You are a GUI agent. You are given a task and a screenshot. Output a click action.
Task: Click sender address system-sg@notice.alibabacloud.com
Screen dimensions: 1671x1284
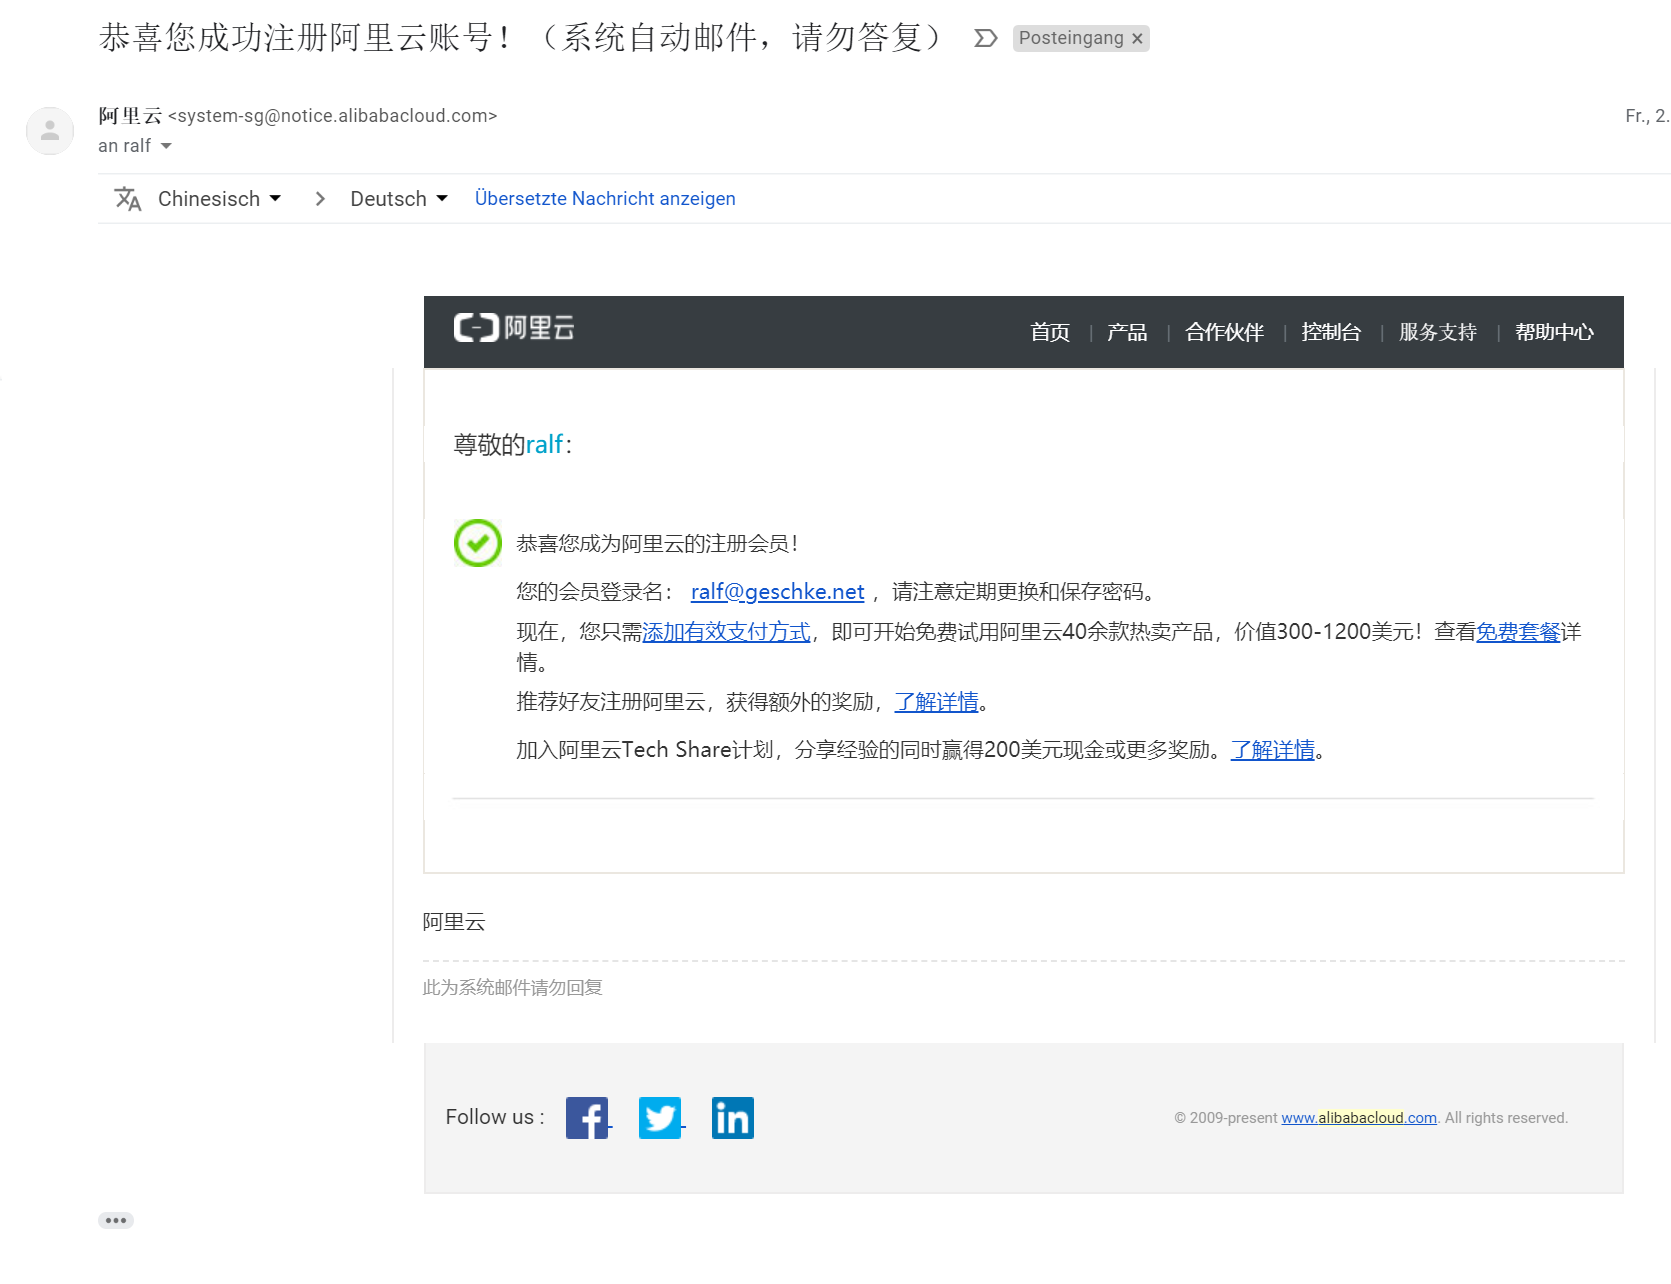tap(333, 116)
